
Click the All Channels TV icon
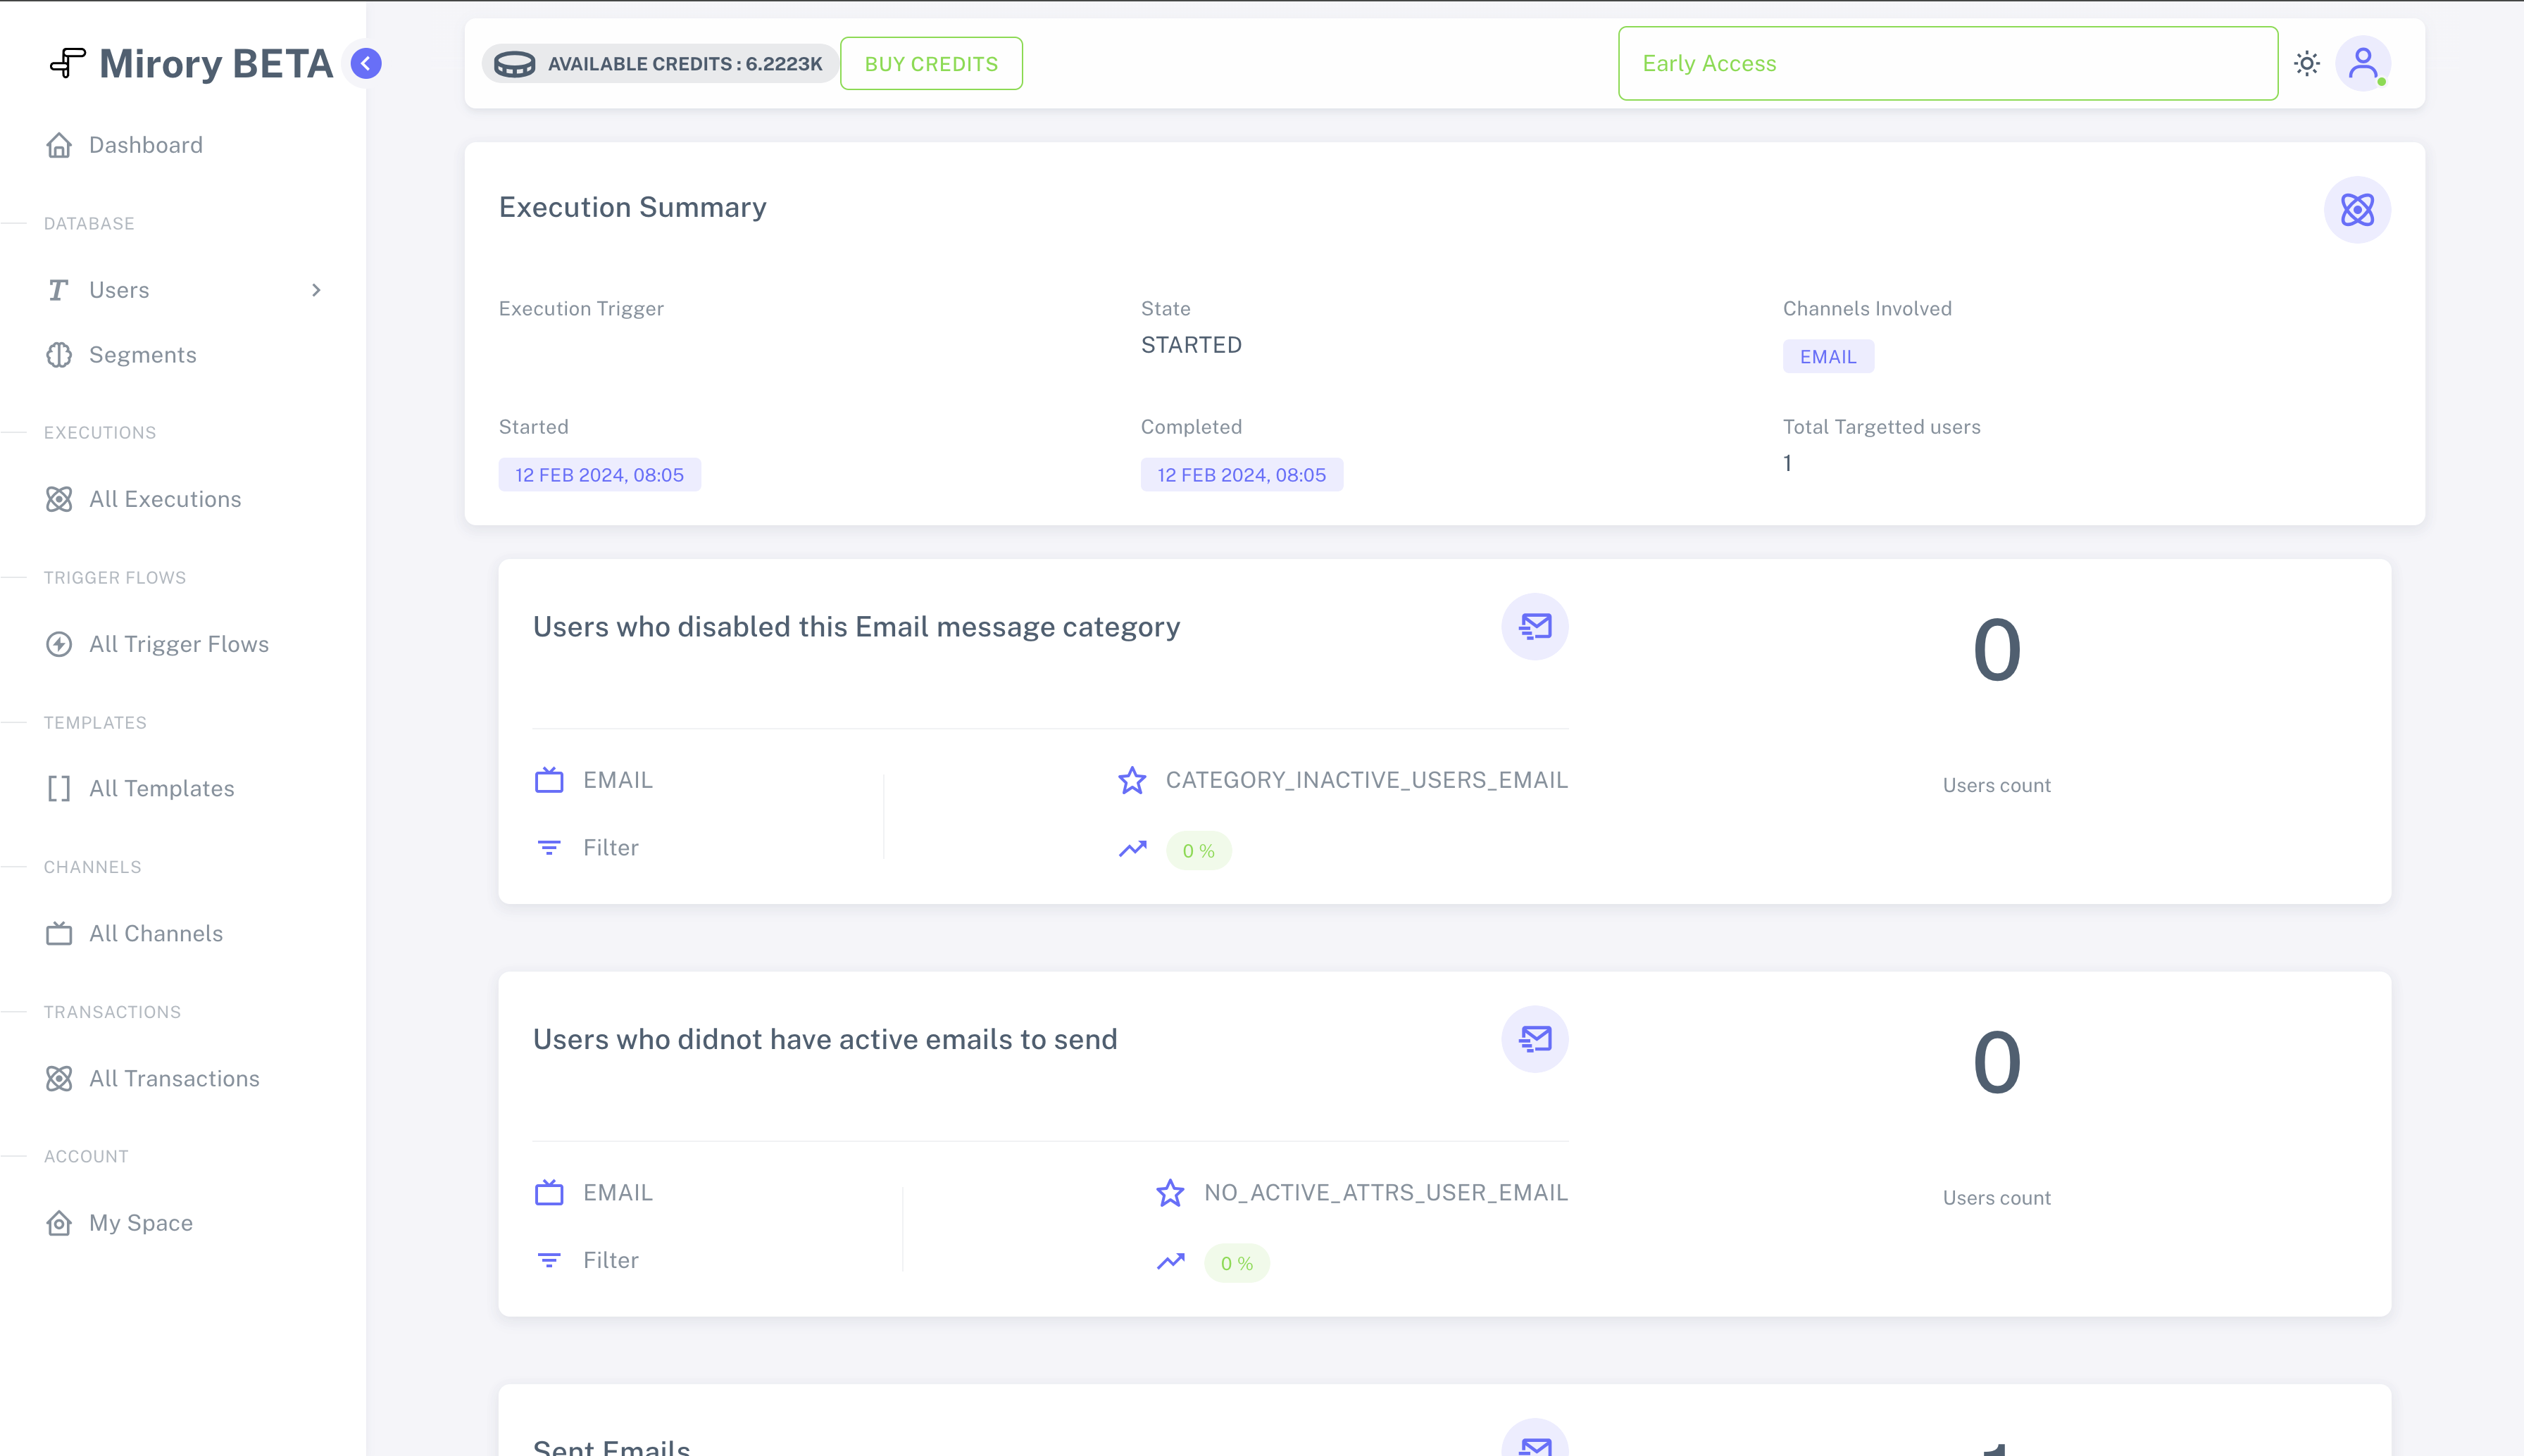pos(59,933)
